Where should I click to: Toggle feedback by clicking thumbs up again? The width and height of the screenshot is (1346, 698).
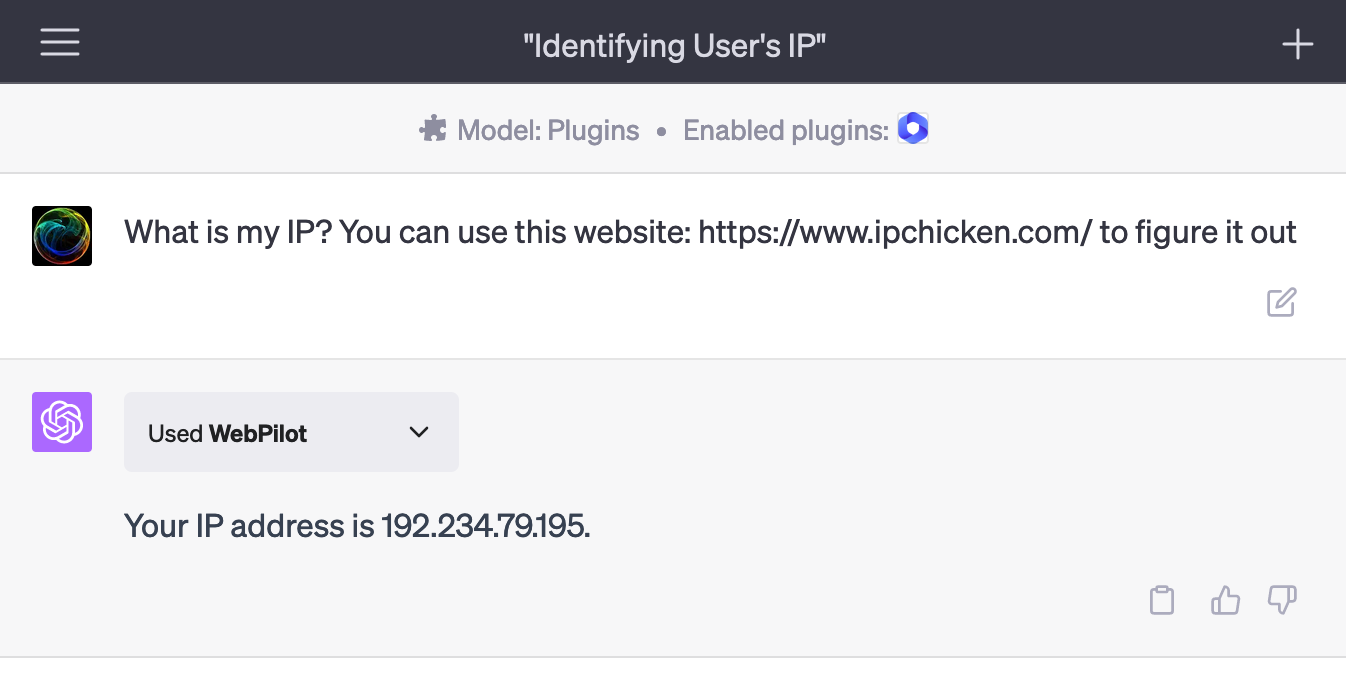coord(1225,600)
